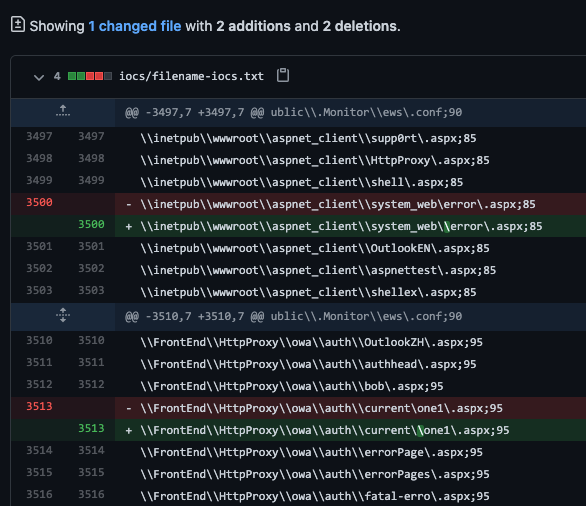586x506 pixels.
Task: Select old line number 3497
Action: [39, 136]
